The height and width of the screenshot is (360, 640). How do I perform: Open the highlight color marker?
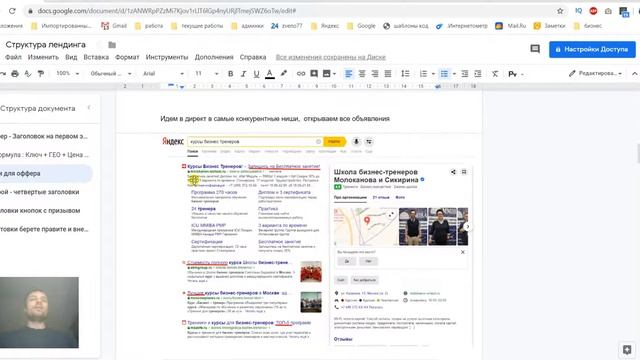tap(284, 74)
